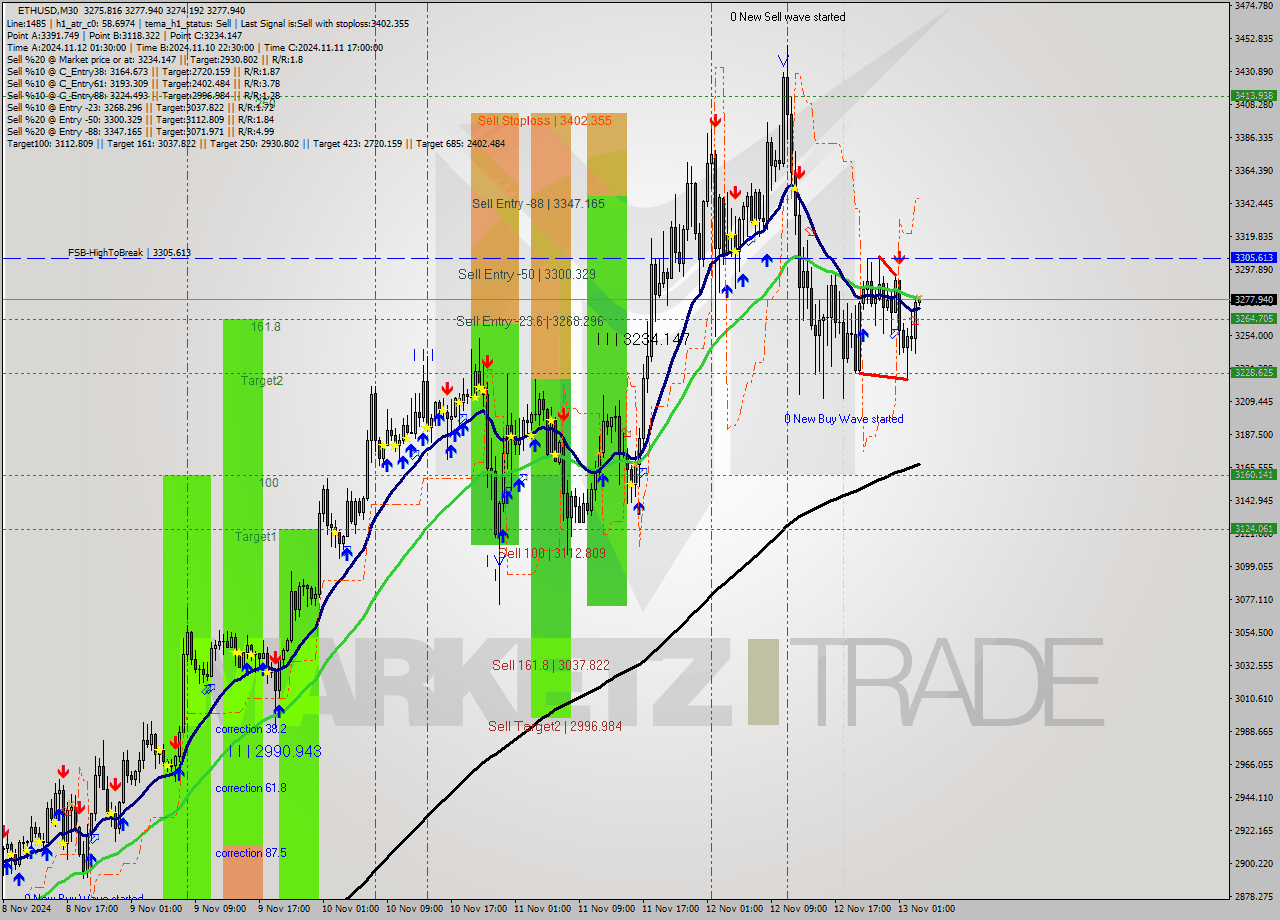Click the 3452.855 price axis value
Image resolution: width=1280 pixels, height=920 pixels.
[x=1253, y=39]
